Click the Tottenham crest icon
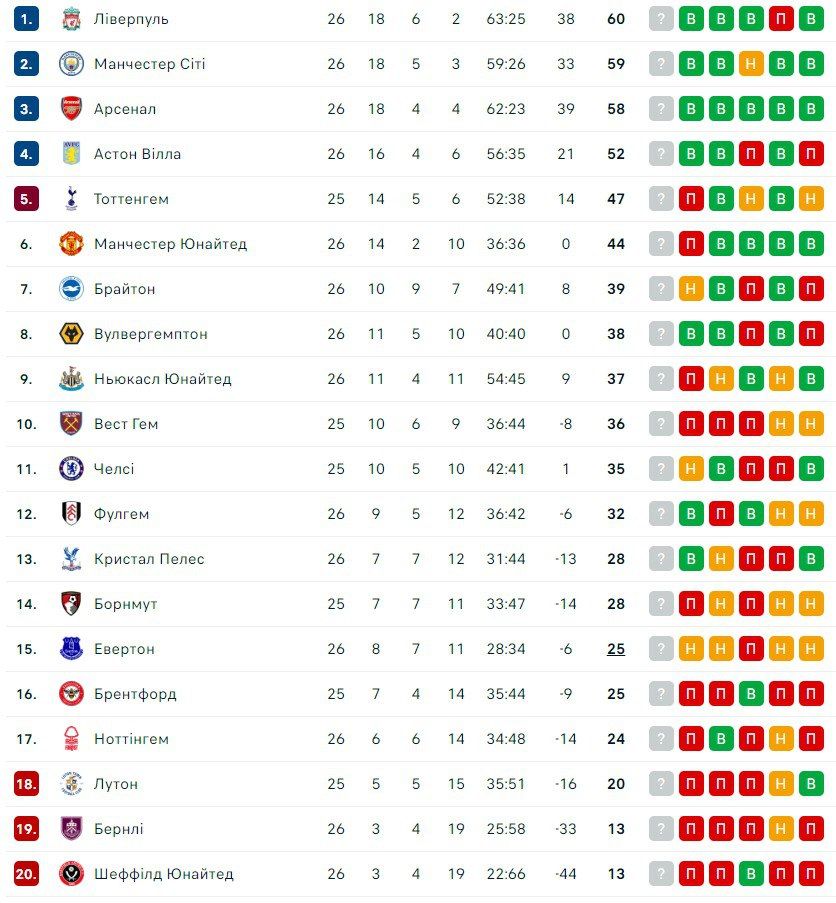The image size is (836, 903). (71, 199)
